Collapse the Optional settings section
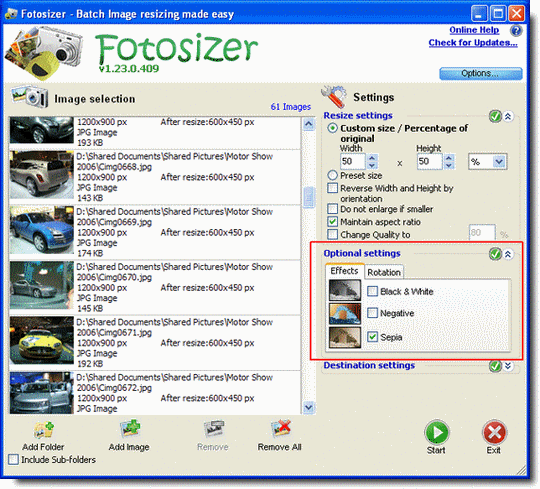 tap(508, 254)
